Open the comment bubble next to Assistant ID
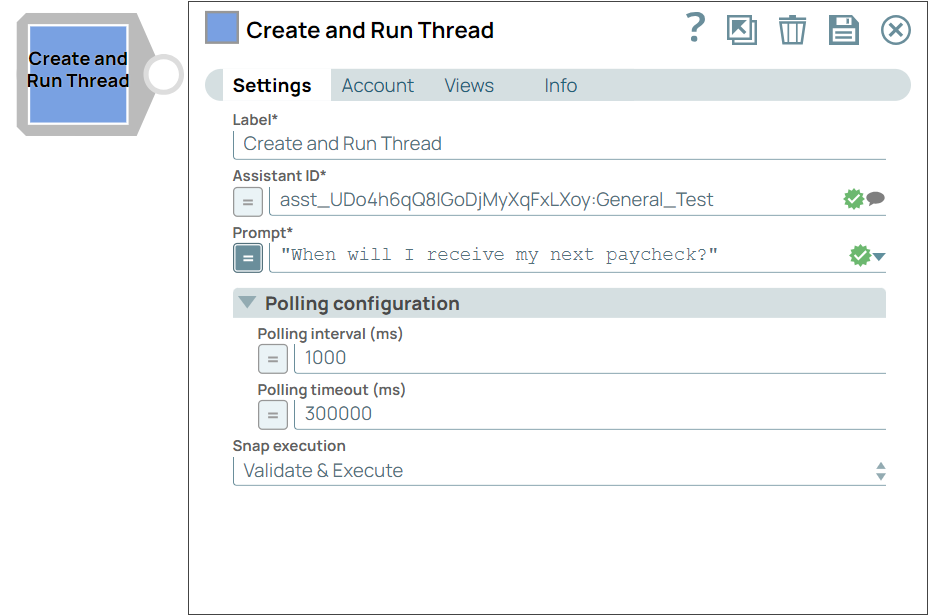The image size is (928, 615). pyautogui.click(x=876, y=198)
